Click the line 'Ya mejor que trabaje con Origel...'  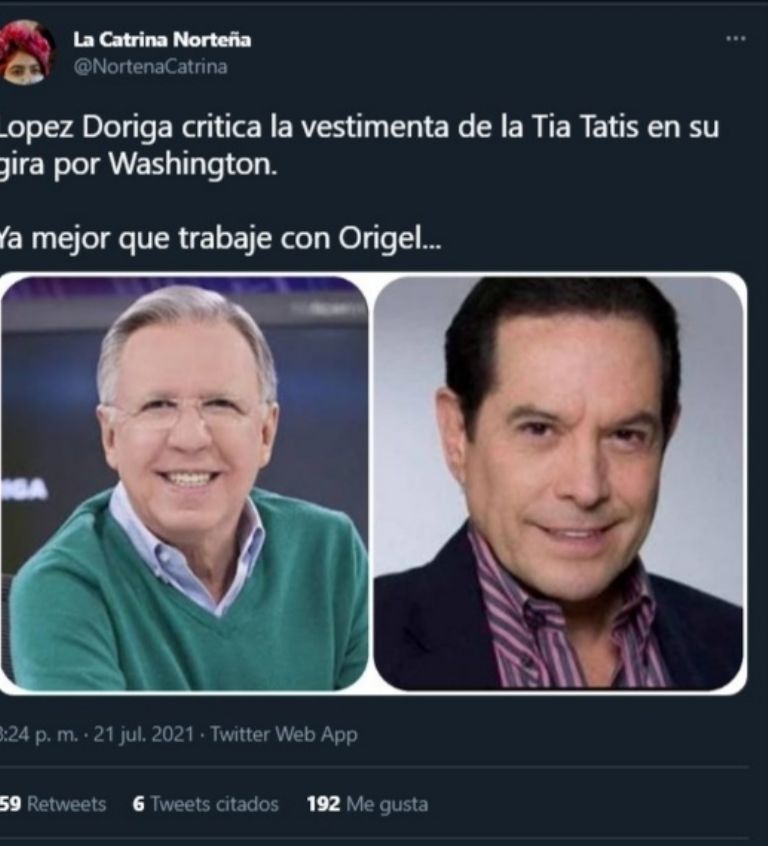click(x=220, y=238)
